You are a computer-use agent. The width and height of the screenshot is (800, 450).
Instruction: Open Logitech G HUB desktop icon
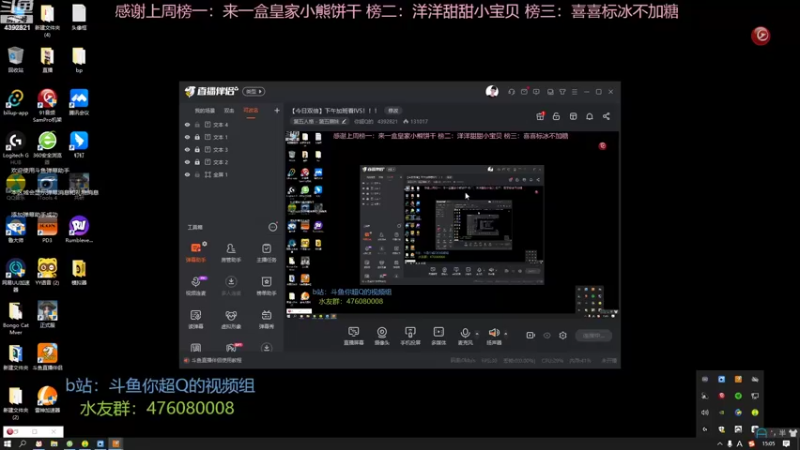point(16,147)
